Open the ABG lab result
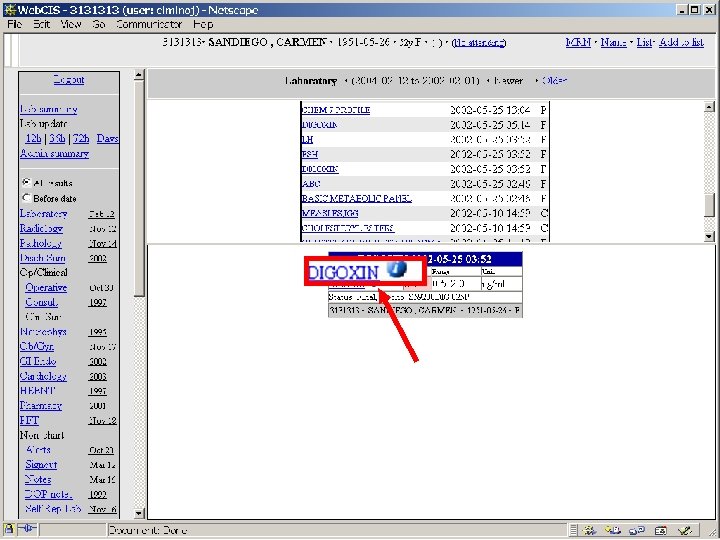This screenshot has width=720, height=540. point(311,183)
